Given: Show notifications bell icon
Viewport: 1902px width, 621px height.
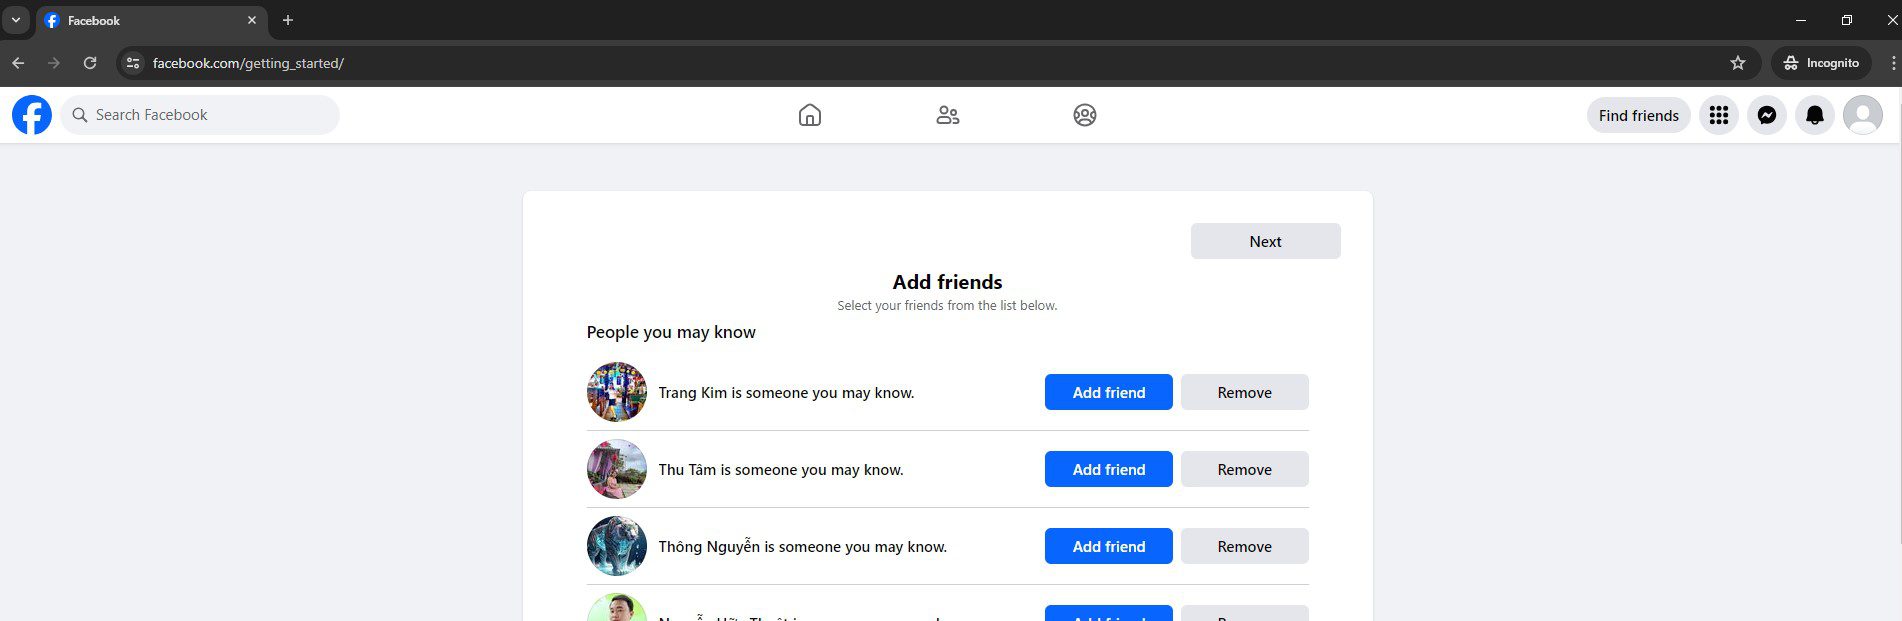Looking at the screenshot, I should [x=1815, y=115].
